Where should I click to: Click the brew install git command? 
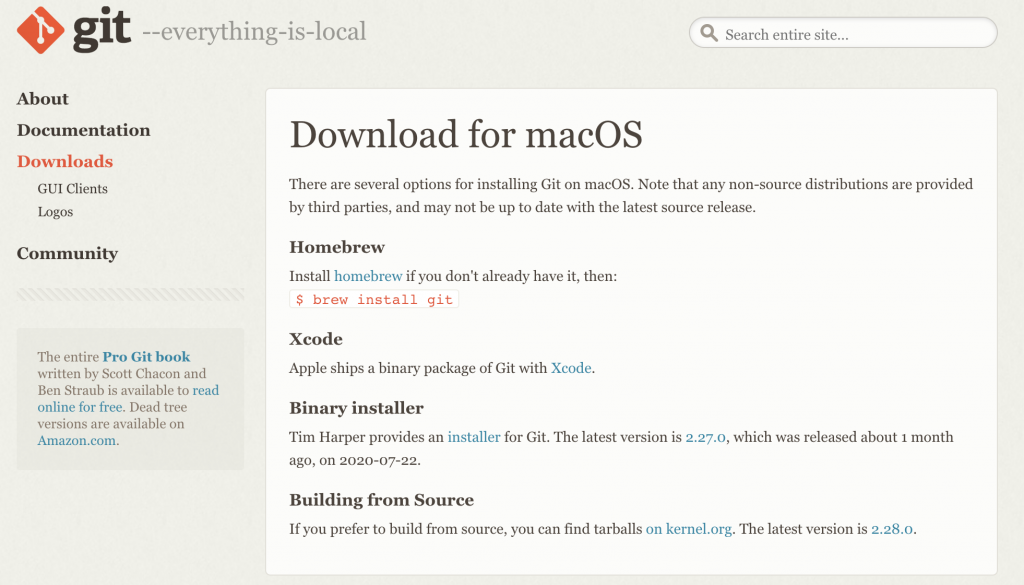(x=374, y=299)
